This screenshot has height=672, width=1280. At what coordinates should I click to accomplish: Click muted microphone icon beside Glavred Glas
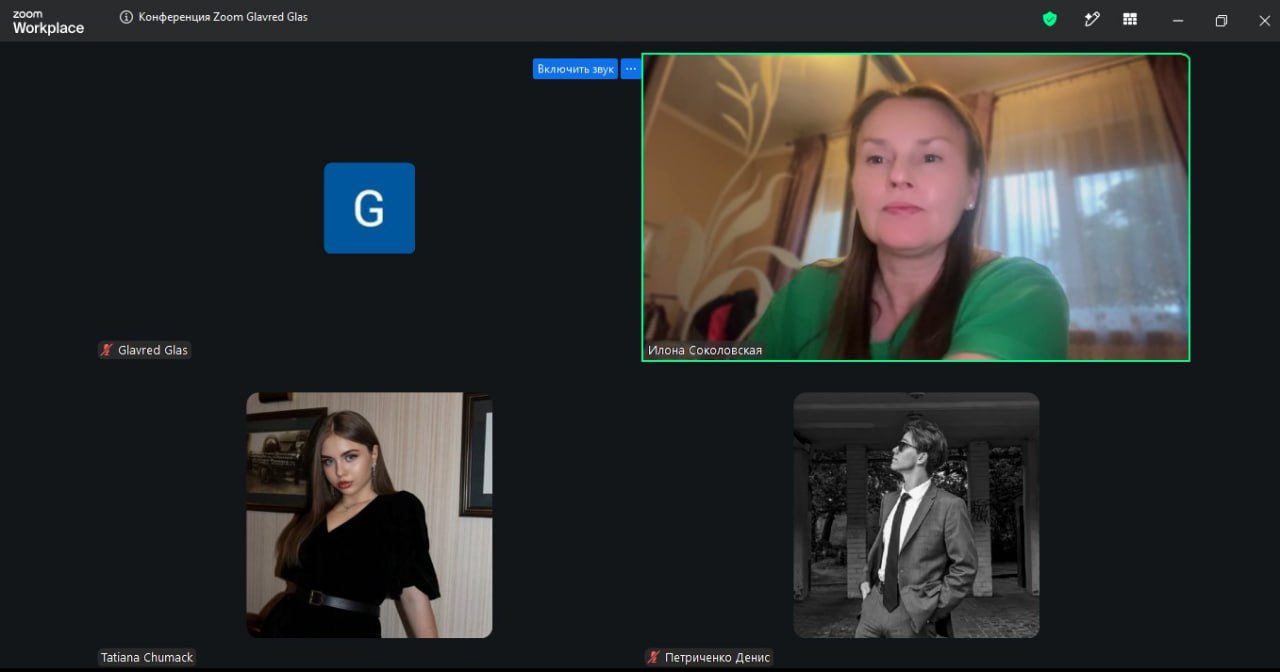pyautogui.click(x=106, y=350)
